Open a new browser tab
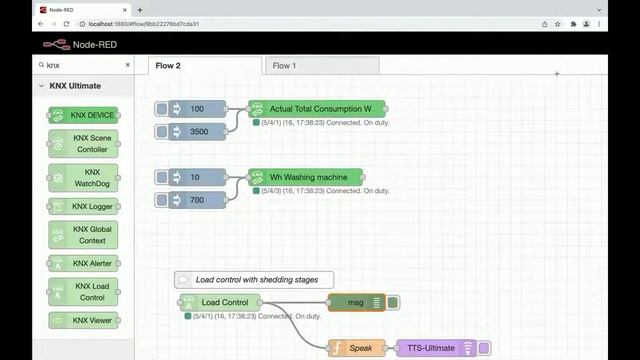Image resolution: width=640 pixels, height=360 pixels. 140,10
